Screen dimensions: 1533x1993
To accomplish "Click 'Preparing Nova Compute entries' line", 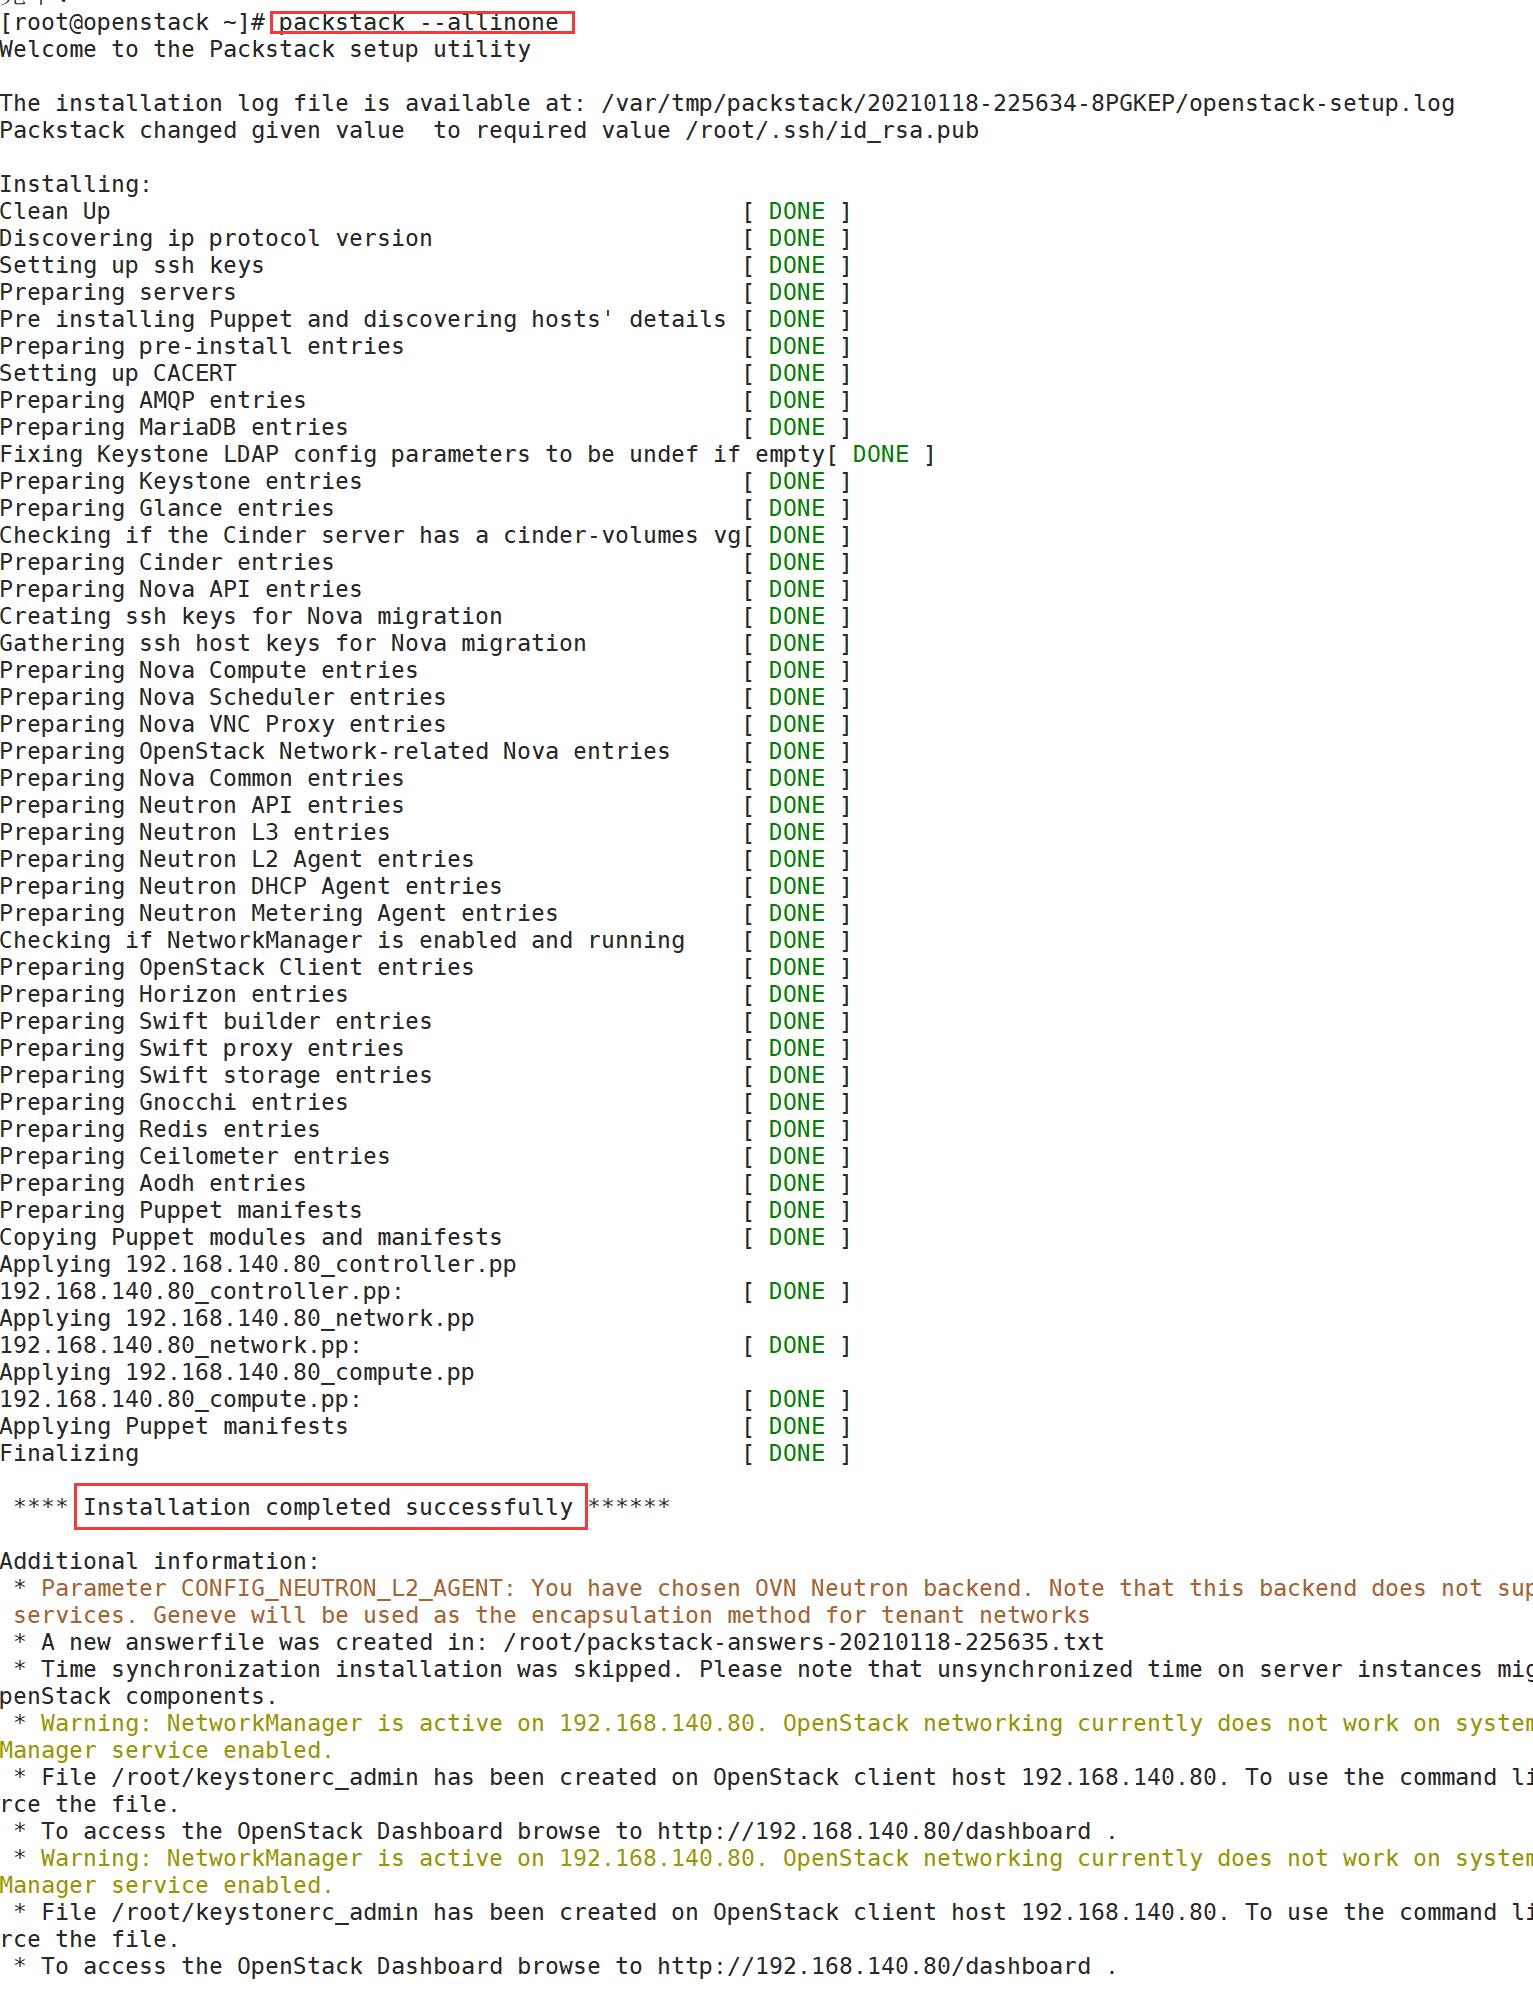I will click(x=209, y=671).
